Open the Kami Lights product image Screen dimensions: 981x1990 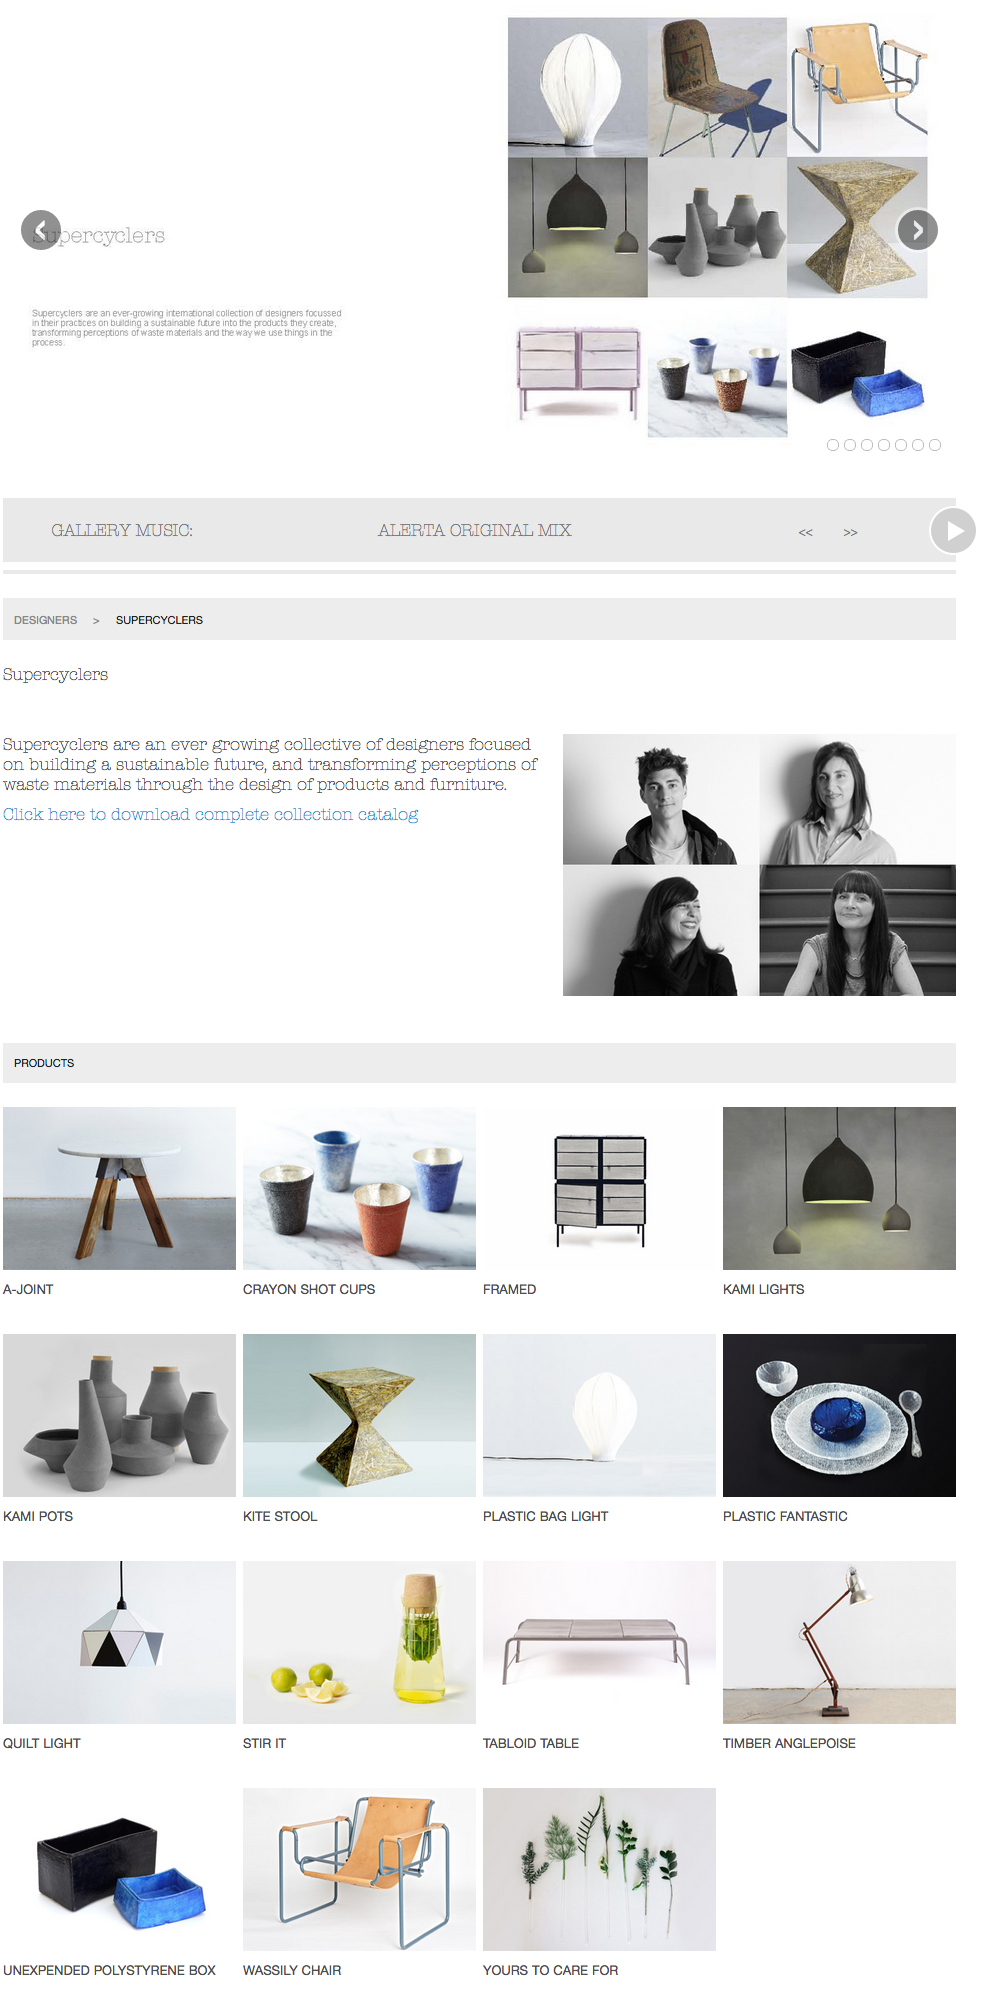point(839,1188)
